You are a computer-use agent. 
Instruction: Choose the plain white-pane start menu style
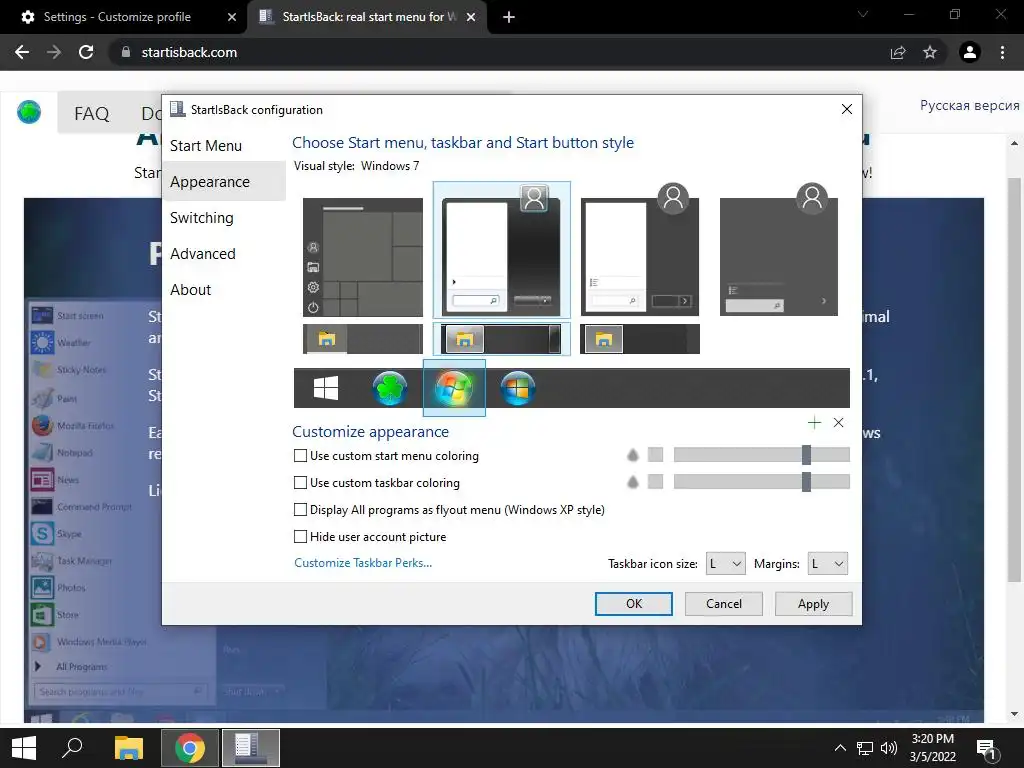click(640, 250)
